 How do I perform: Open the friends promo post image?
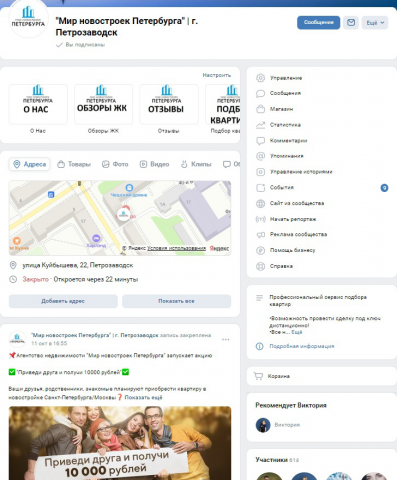(x=120, y=443)
